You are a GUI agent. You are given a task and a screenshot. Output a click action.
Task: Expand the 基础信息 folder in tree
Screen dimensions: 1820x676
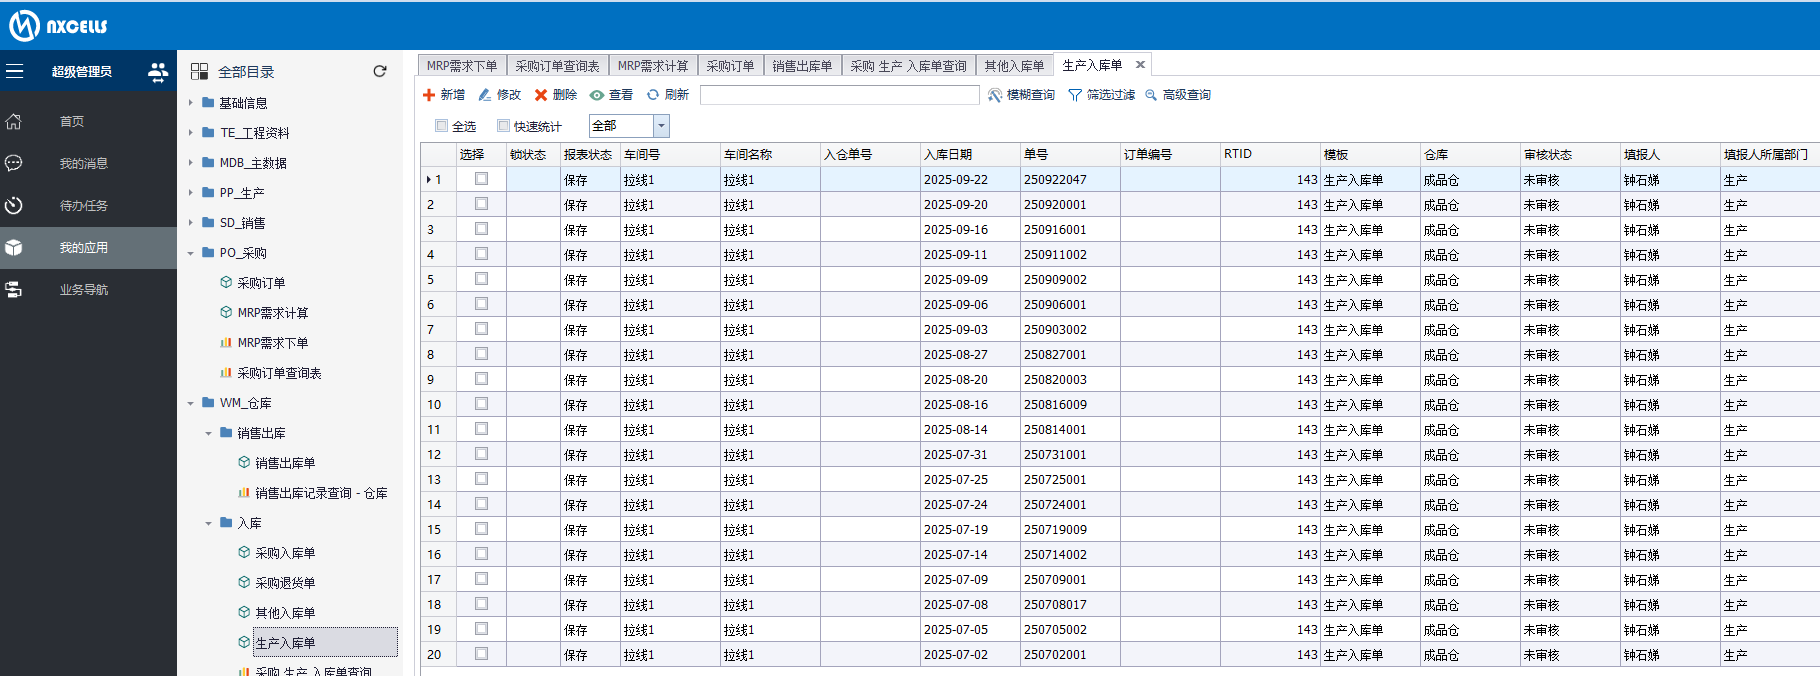tap(191, 103)
